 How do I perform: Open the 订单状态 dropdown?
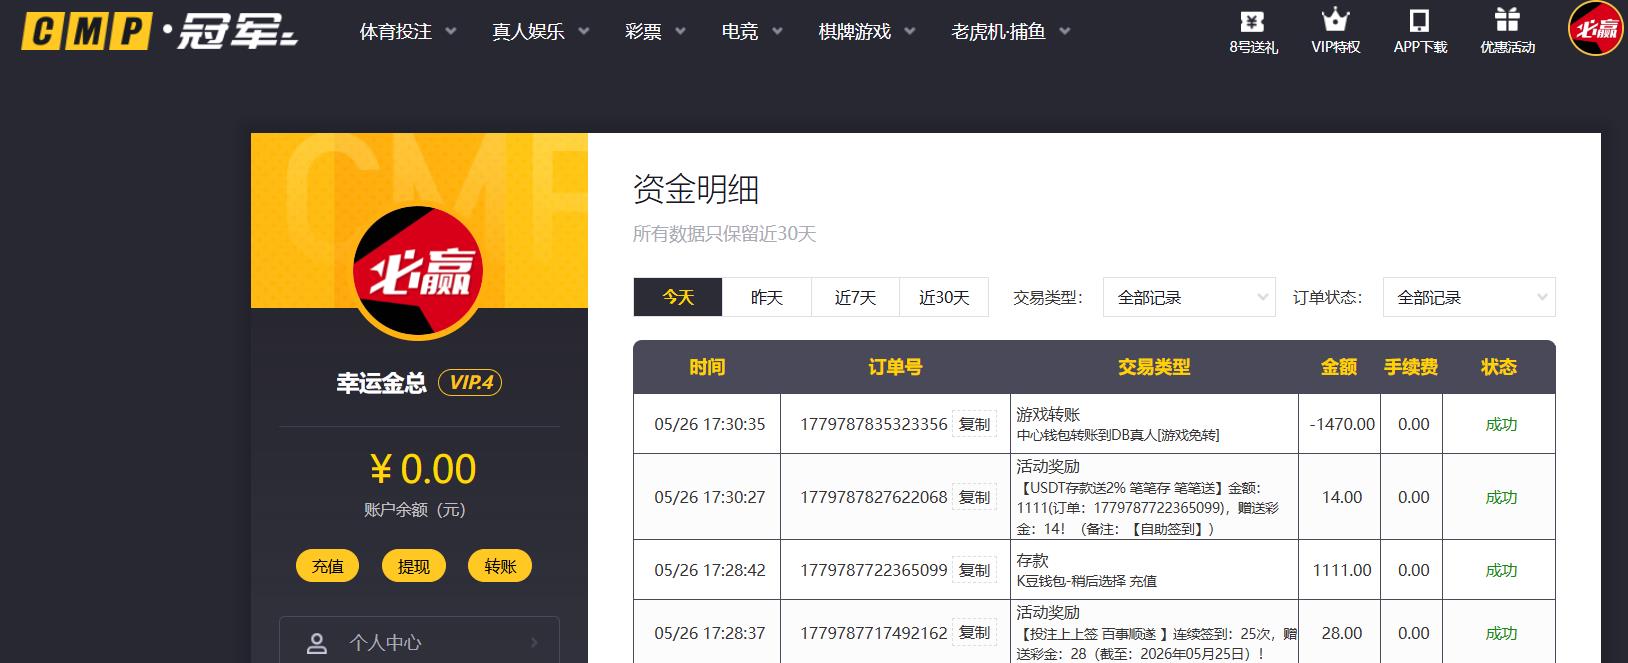1469,297
